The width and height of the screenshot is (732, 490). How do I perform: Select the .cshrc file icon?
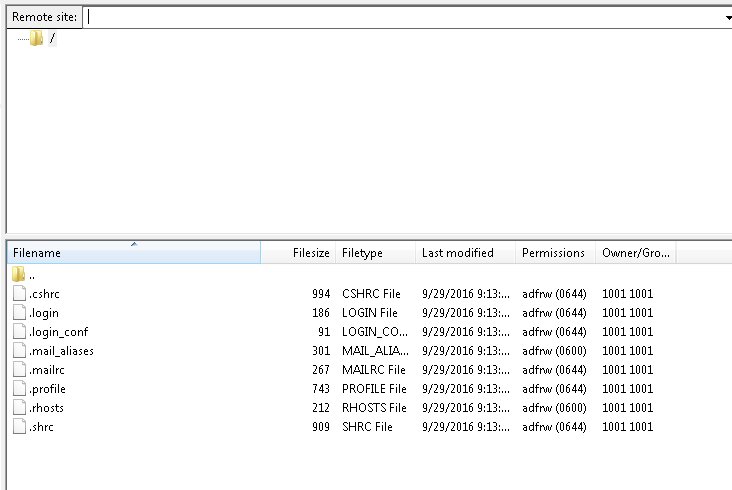(x=19, y=294)
